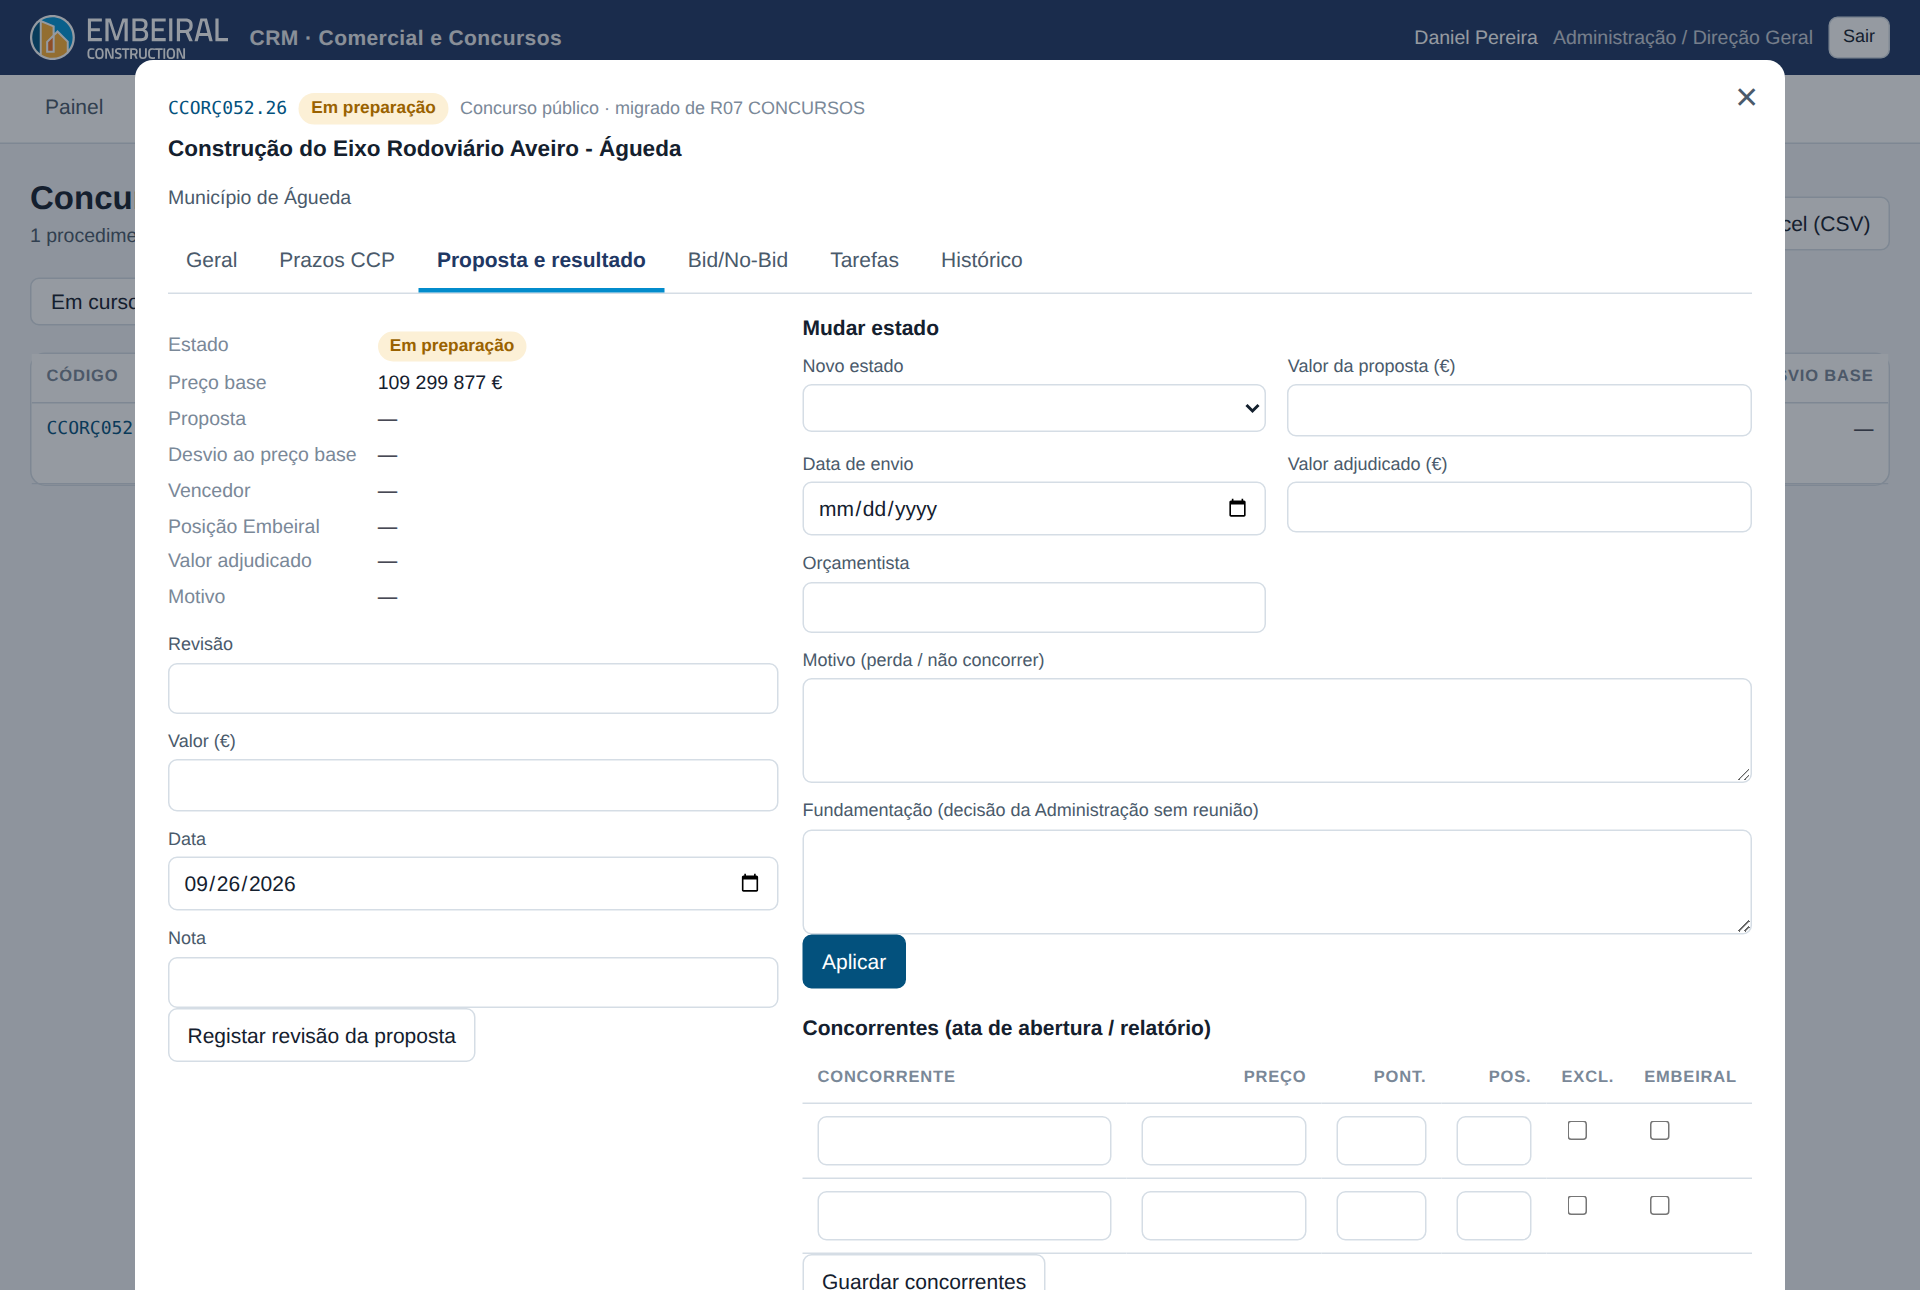
Task: Click second row Preço input
Action: [1223, 1215]
